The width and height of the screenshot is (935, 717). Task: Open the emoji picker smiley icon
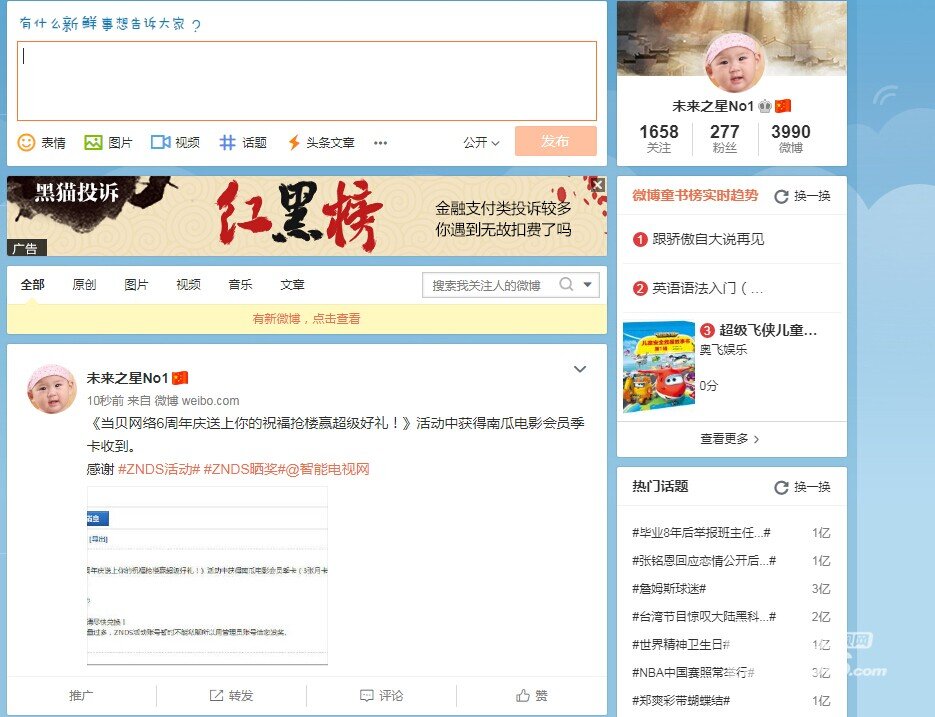pyautogui.click(x=26, y=143)
